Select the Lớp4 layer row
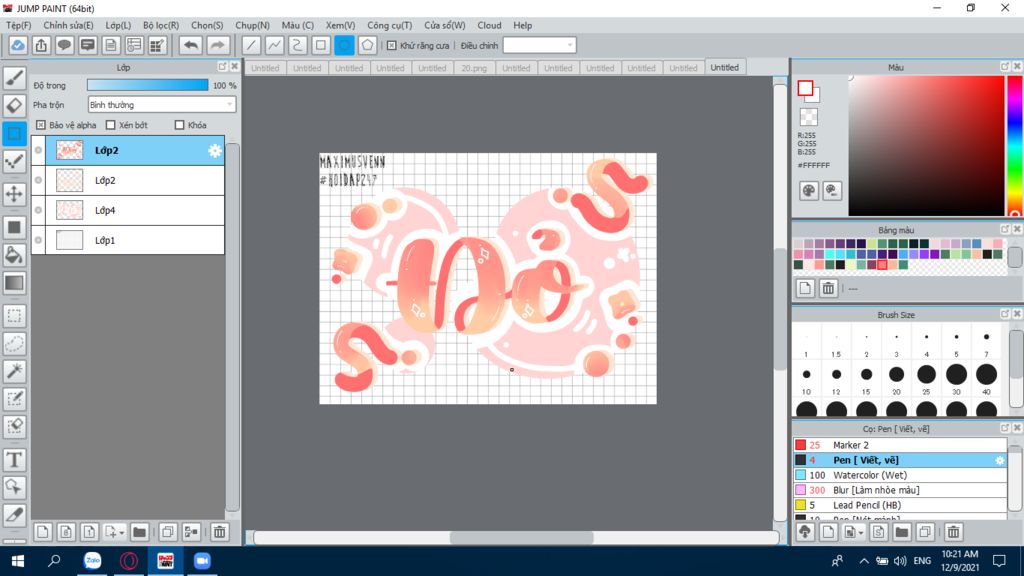The image size is (1024, 576). click(128, 210)
